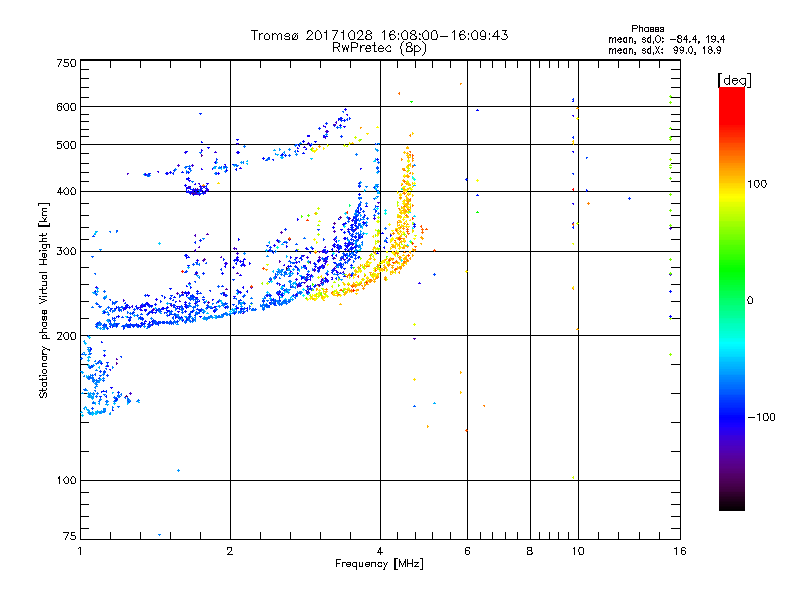Screen dimensions: 800x600
Task: Click the 'Frequency [MHz]' axis label
Action: click(x=379, y=564)
